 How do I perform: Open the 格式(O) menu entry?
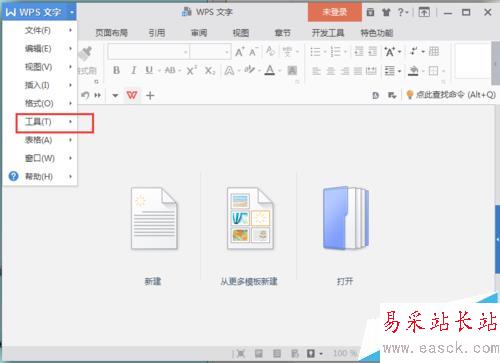click(x=40, y=103)
